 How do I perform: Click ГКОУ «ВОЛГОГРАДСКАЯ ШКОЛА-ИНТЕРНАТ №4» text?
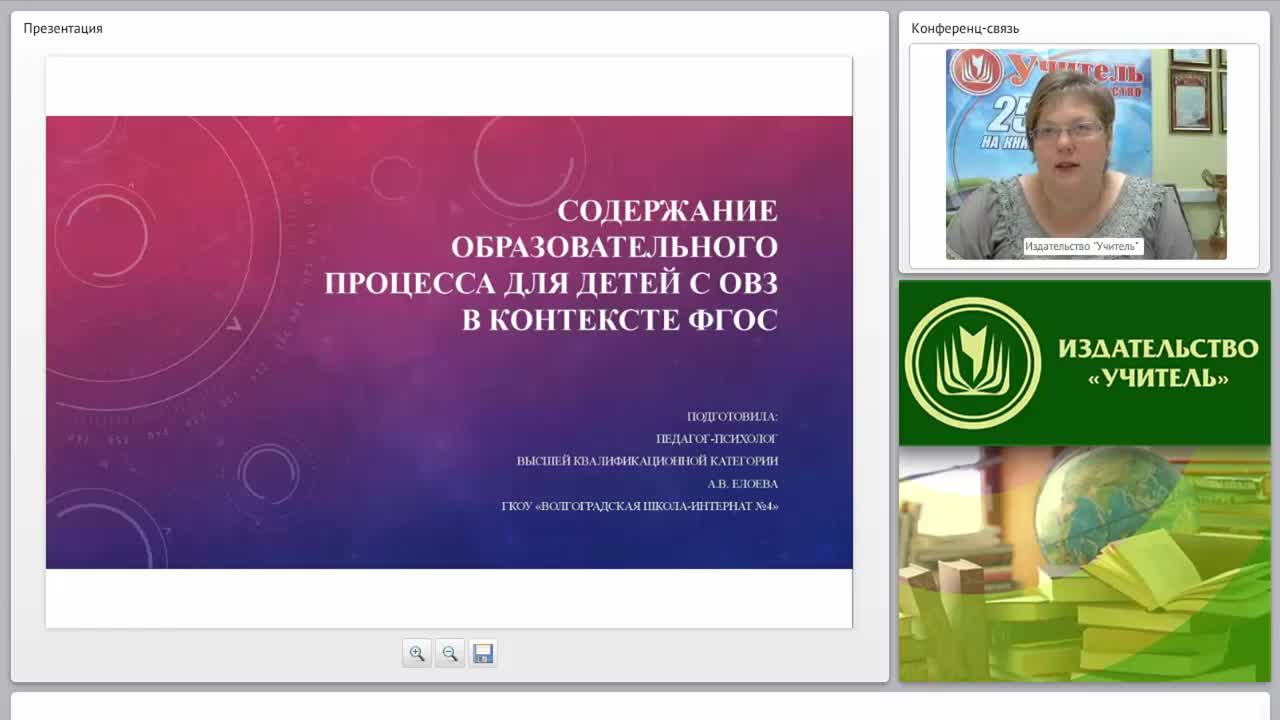tap(640, 506)
